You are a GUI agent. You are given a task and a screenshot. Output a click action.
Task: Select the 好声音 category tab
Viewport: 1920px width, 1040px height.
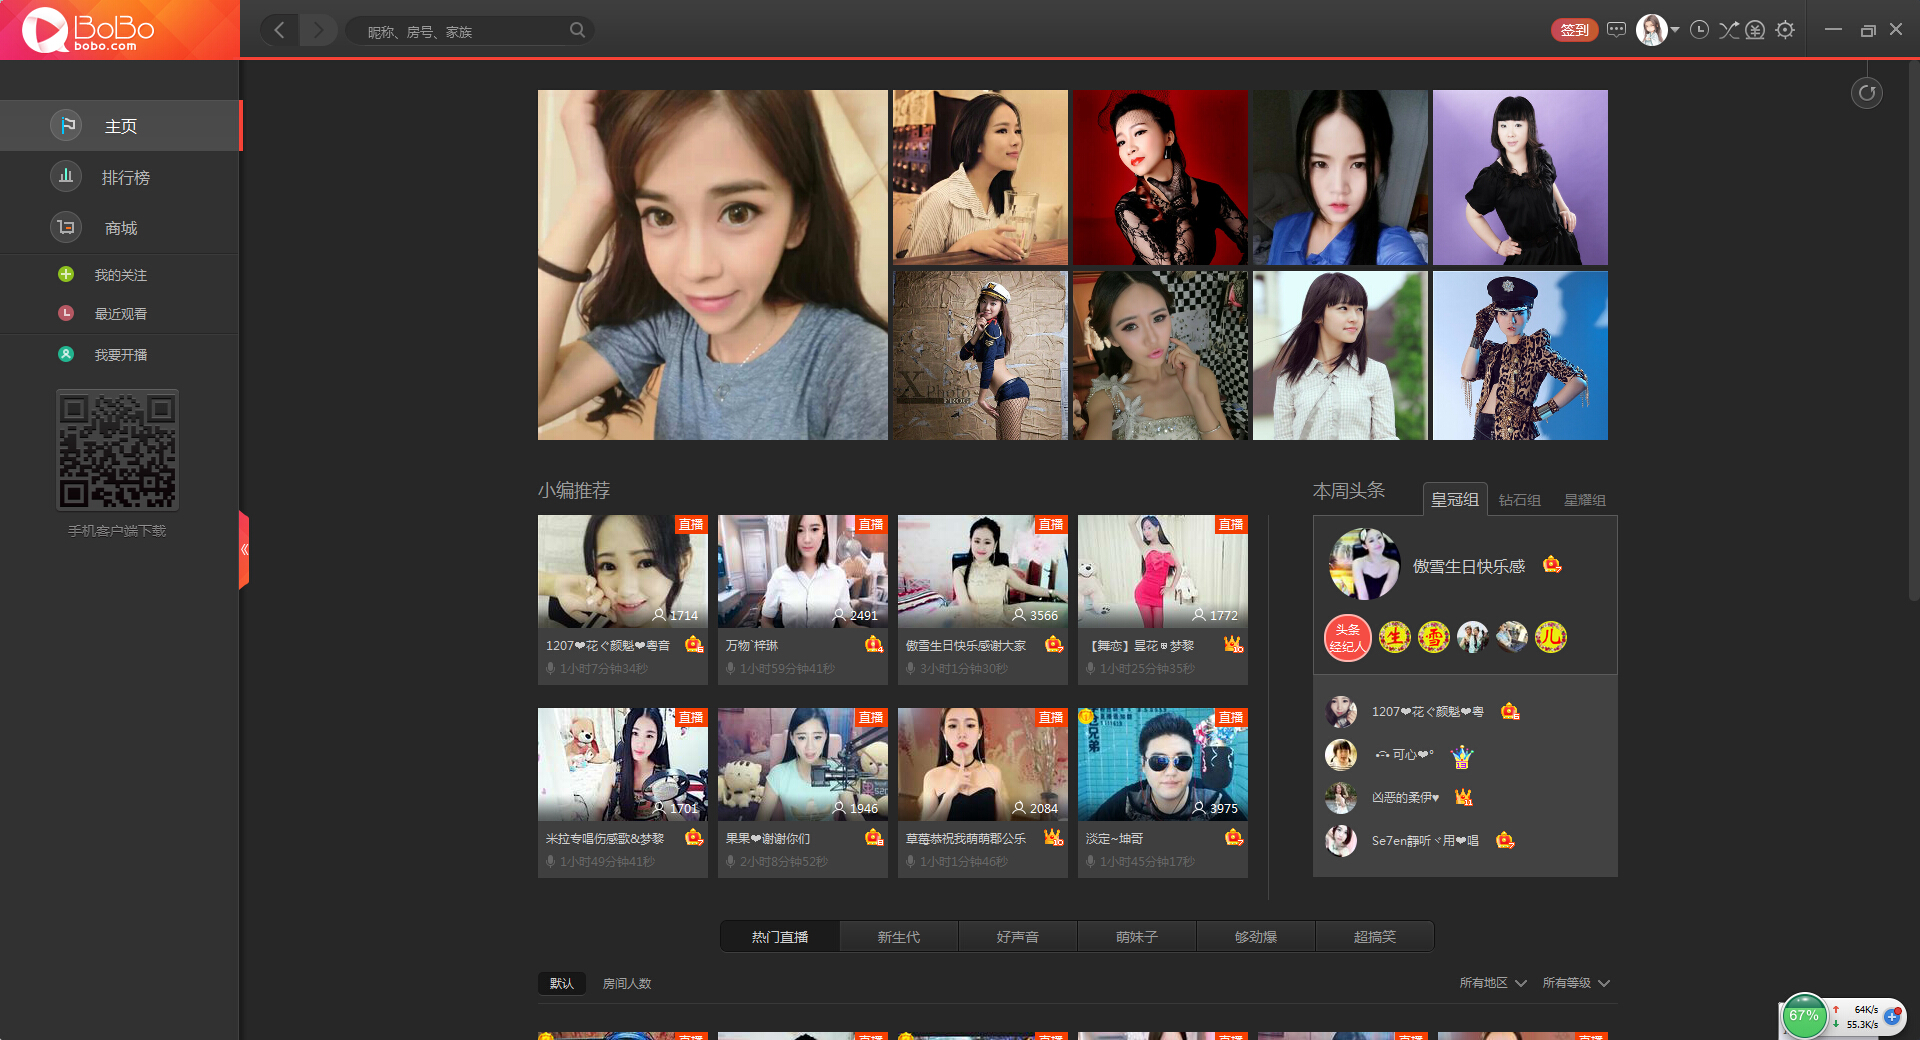click(x=1017, y=937)
